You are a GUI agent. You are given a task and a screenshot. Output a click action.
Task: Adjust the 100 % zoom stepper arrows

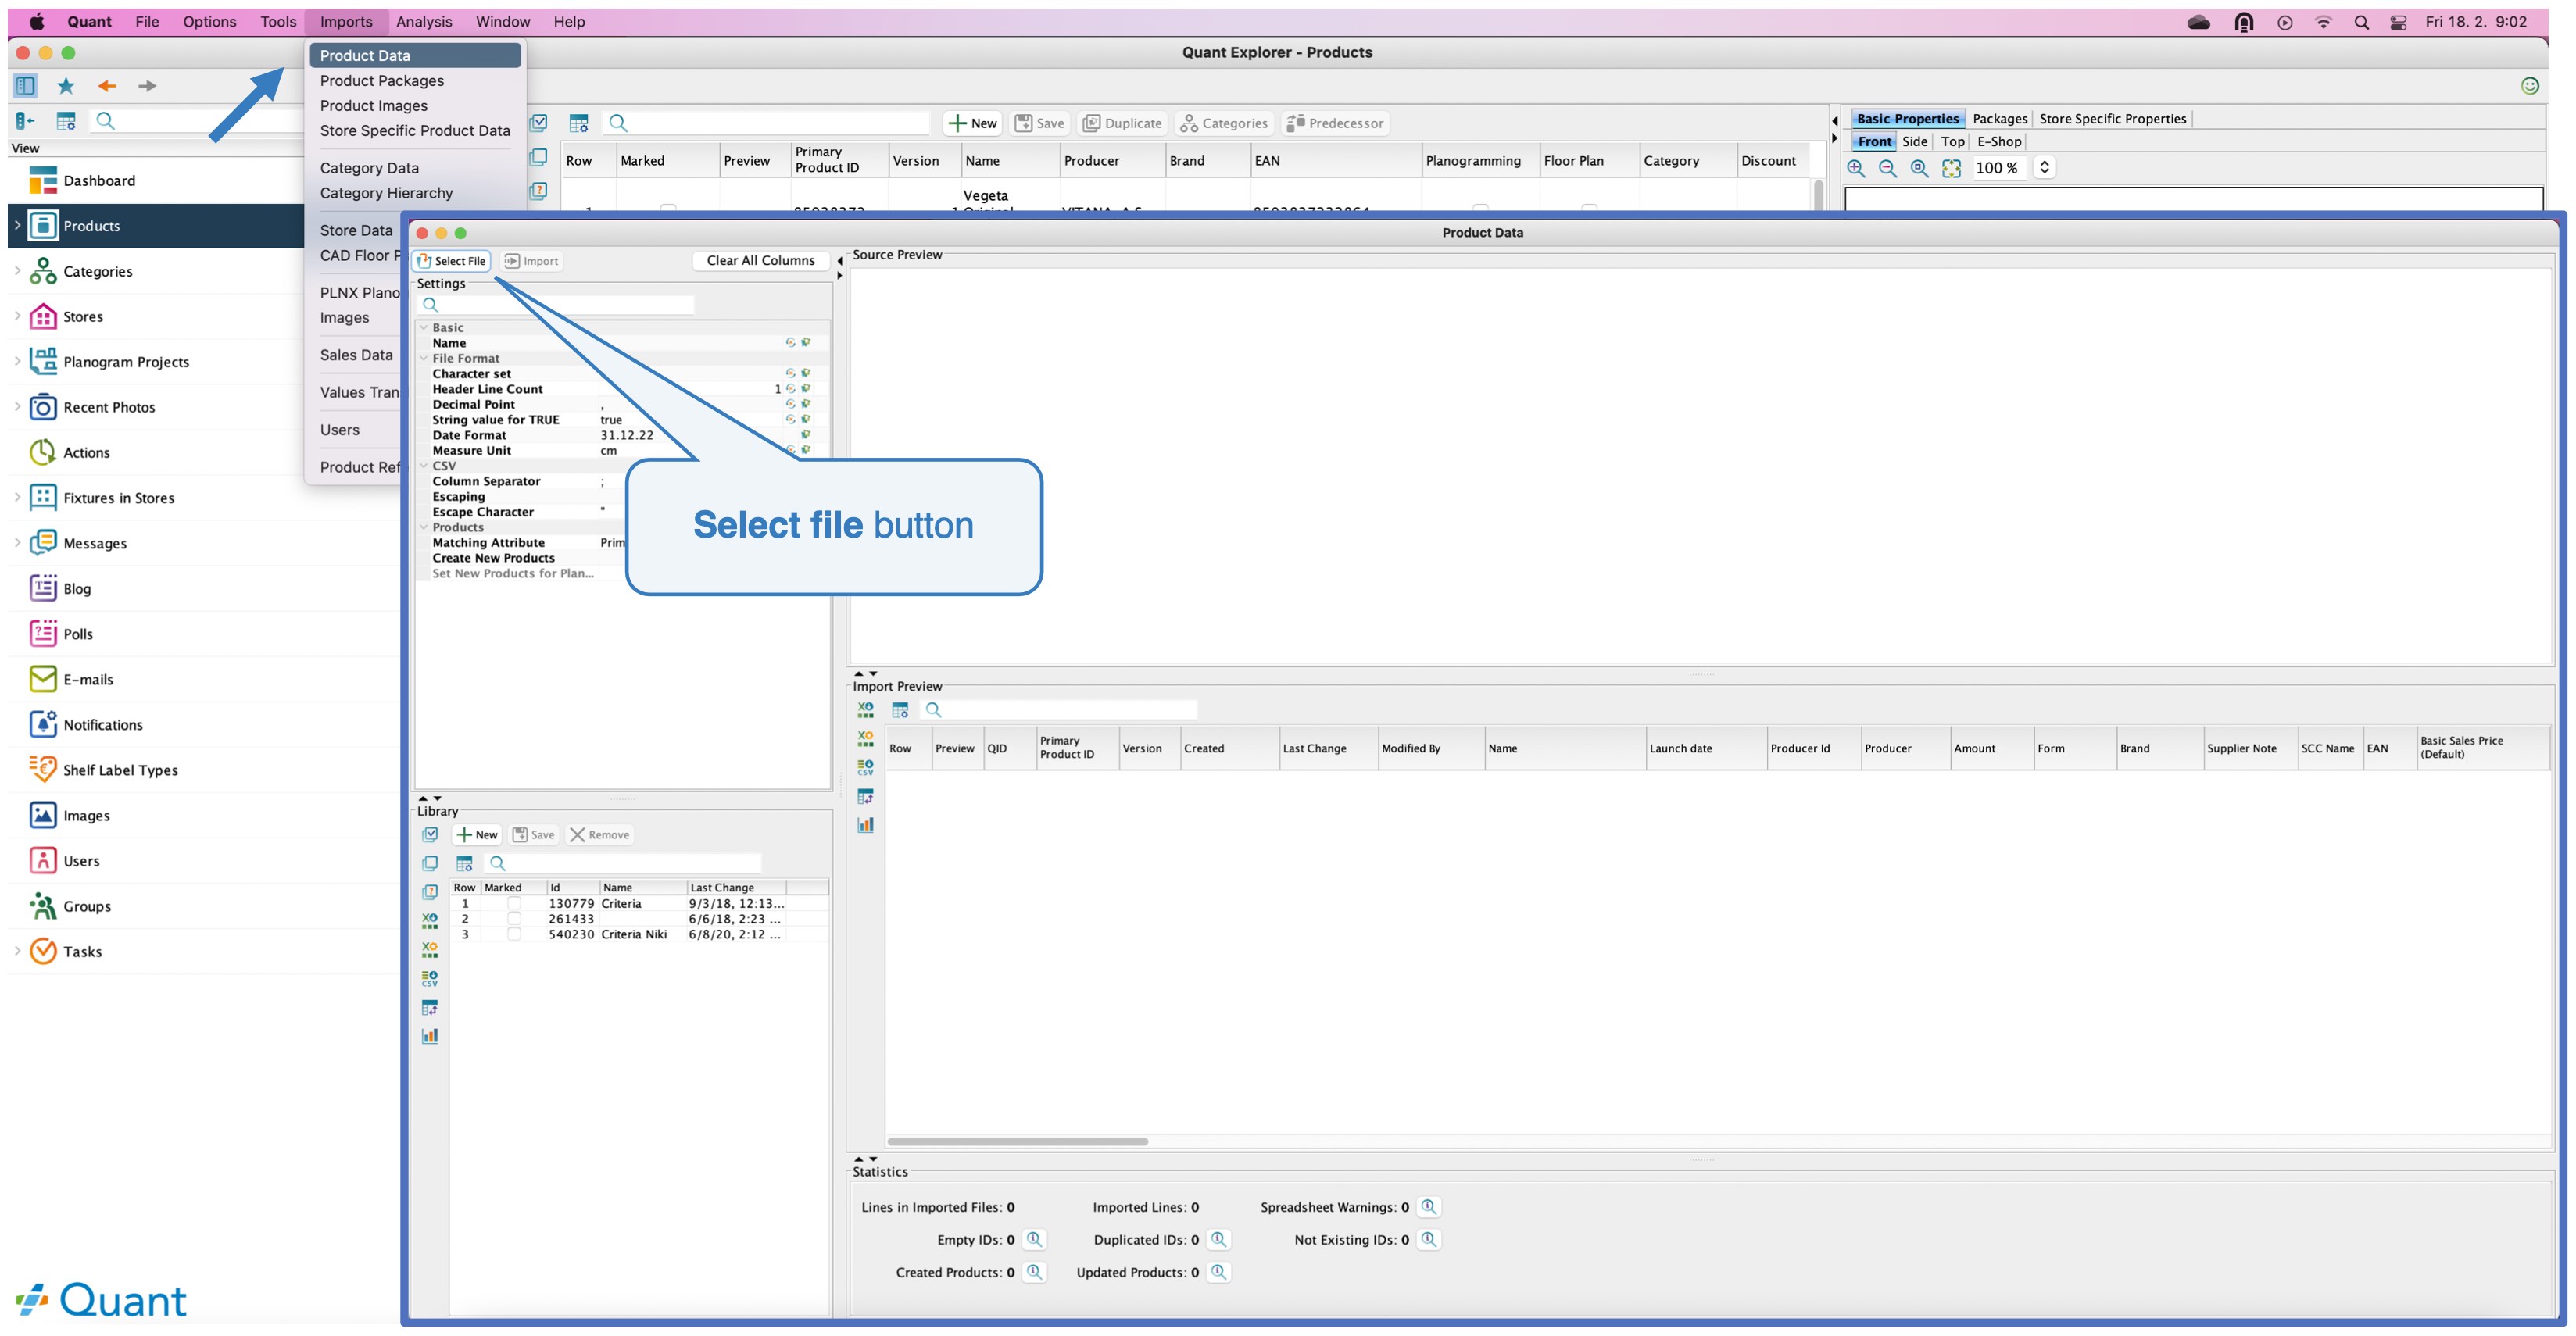pos(2044,168)
